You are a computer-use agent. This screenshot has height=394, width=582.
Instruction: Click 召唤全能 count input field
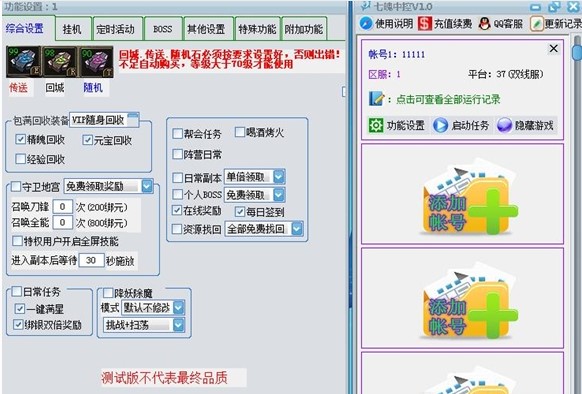tap(62, 222)
